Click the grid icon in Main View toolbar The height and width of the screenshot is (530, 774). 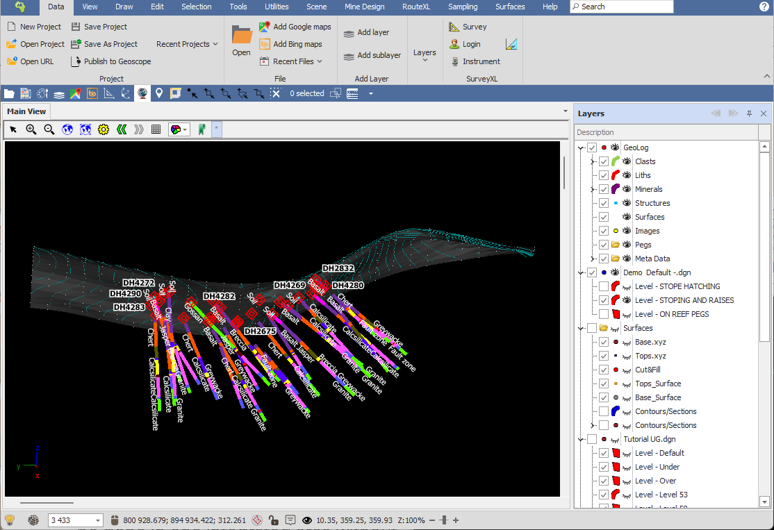coord(156,129)
